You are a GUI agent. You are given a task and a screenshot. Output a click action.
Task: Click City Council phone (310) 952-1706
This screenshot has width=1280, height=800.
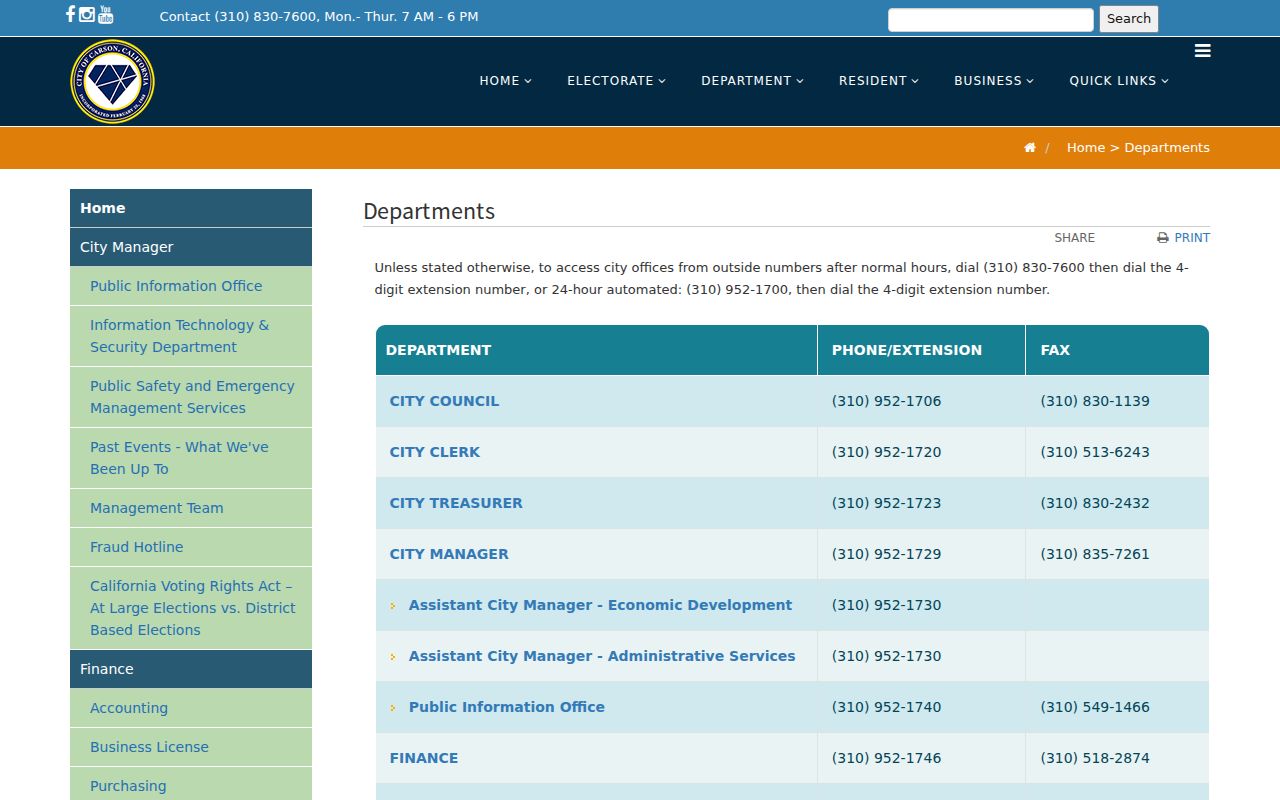886,401
